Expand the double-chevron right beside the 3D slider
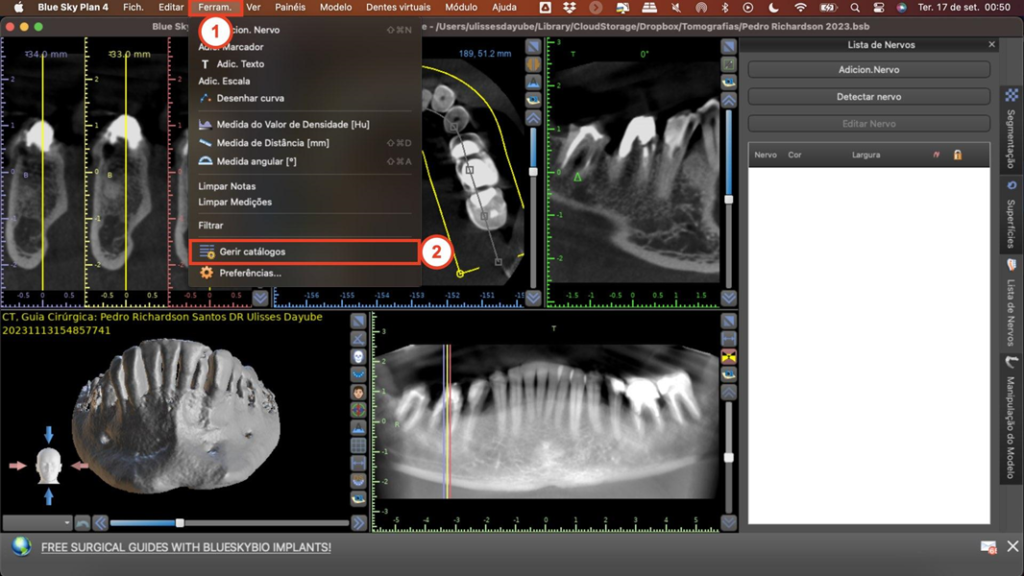The width and height of the screenshot is (1024, 576). tap(358, 522)
